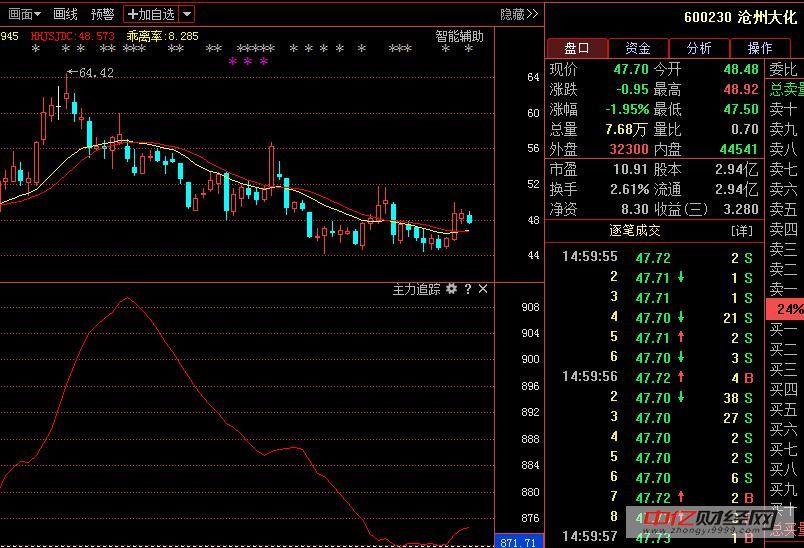Open the 画面 dropdown menu
The height and width of the screenshot is (548, 804).
pyautogui.click(x=24, y=14)
